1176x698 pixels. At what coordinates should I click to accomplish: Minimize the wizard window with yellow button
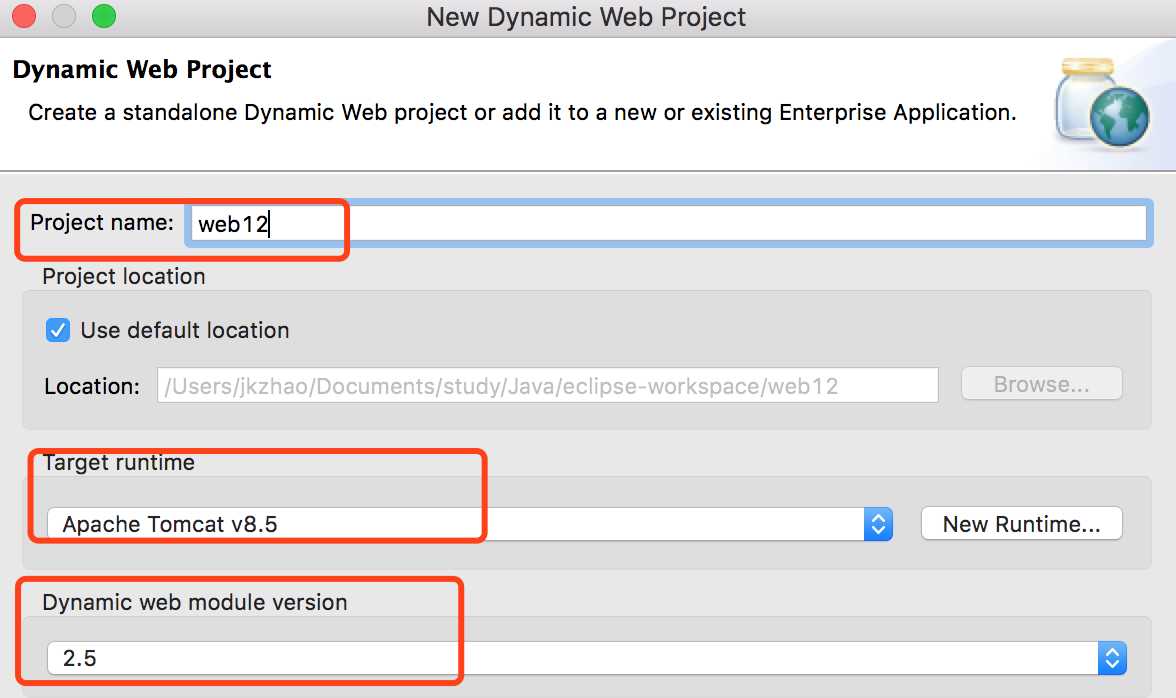click(64, 16)
